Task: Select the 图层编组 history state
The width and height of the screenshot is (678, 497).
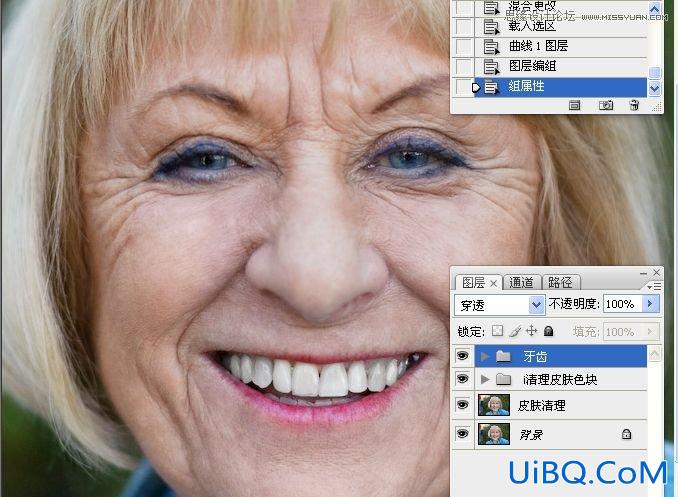Action: [561, 67]
